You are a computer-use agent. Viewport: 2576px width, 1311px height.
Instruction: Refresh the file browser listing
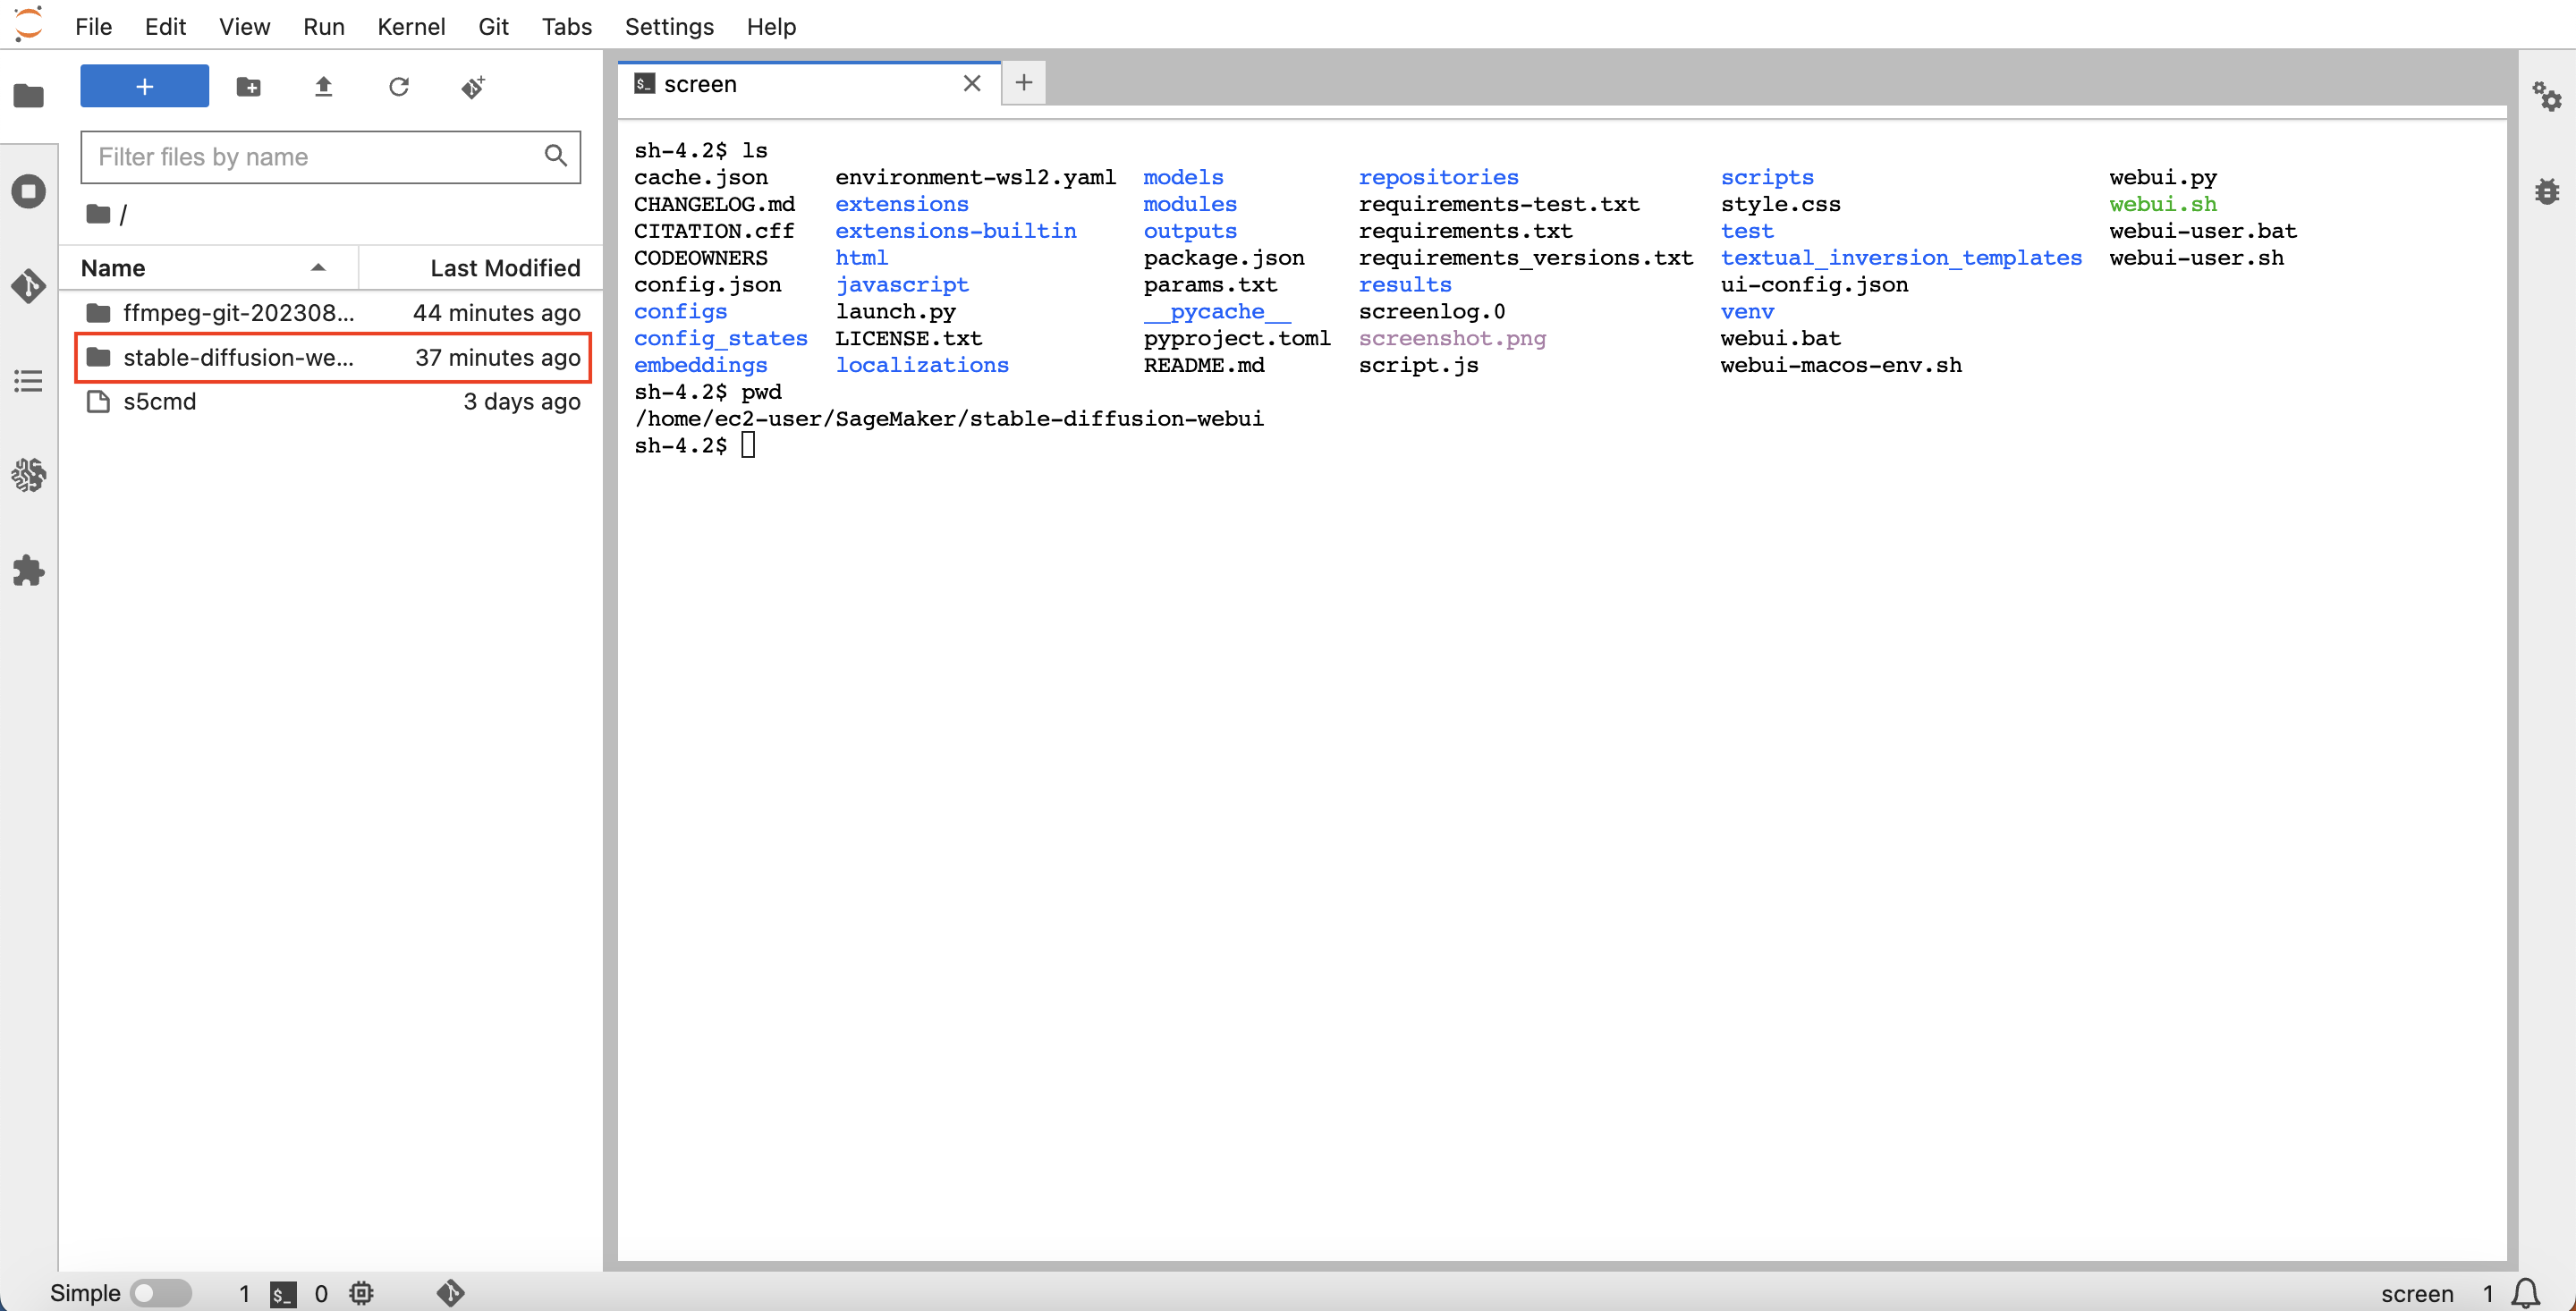coord(399,87)
